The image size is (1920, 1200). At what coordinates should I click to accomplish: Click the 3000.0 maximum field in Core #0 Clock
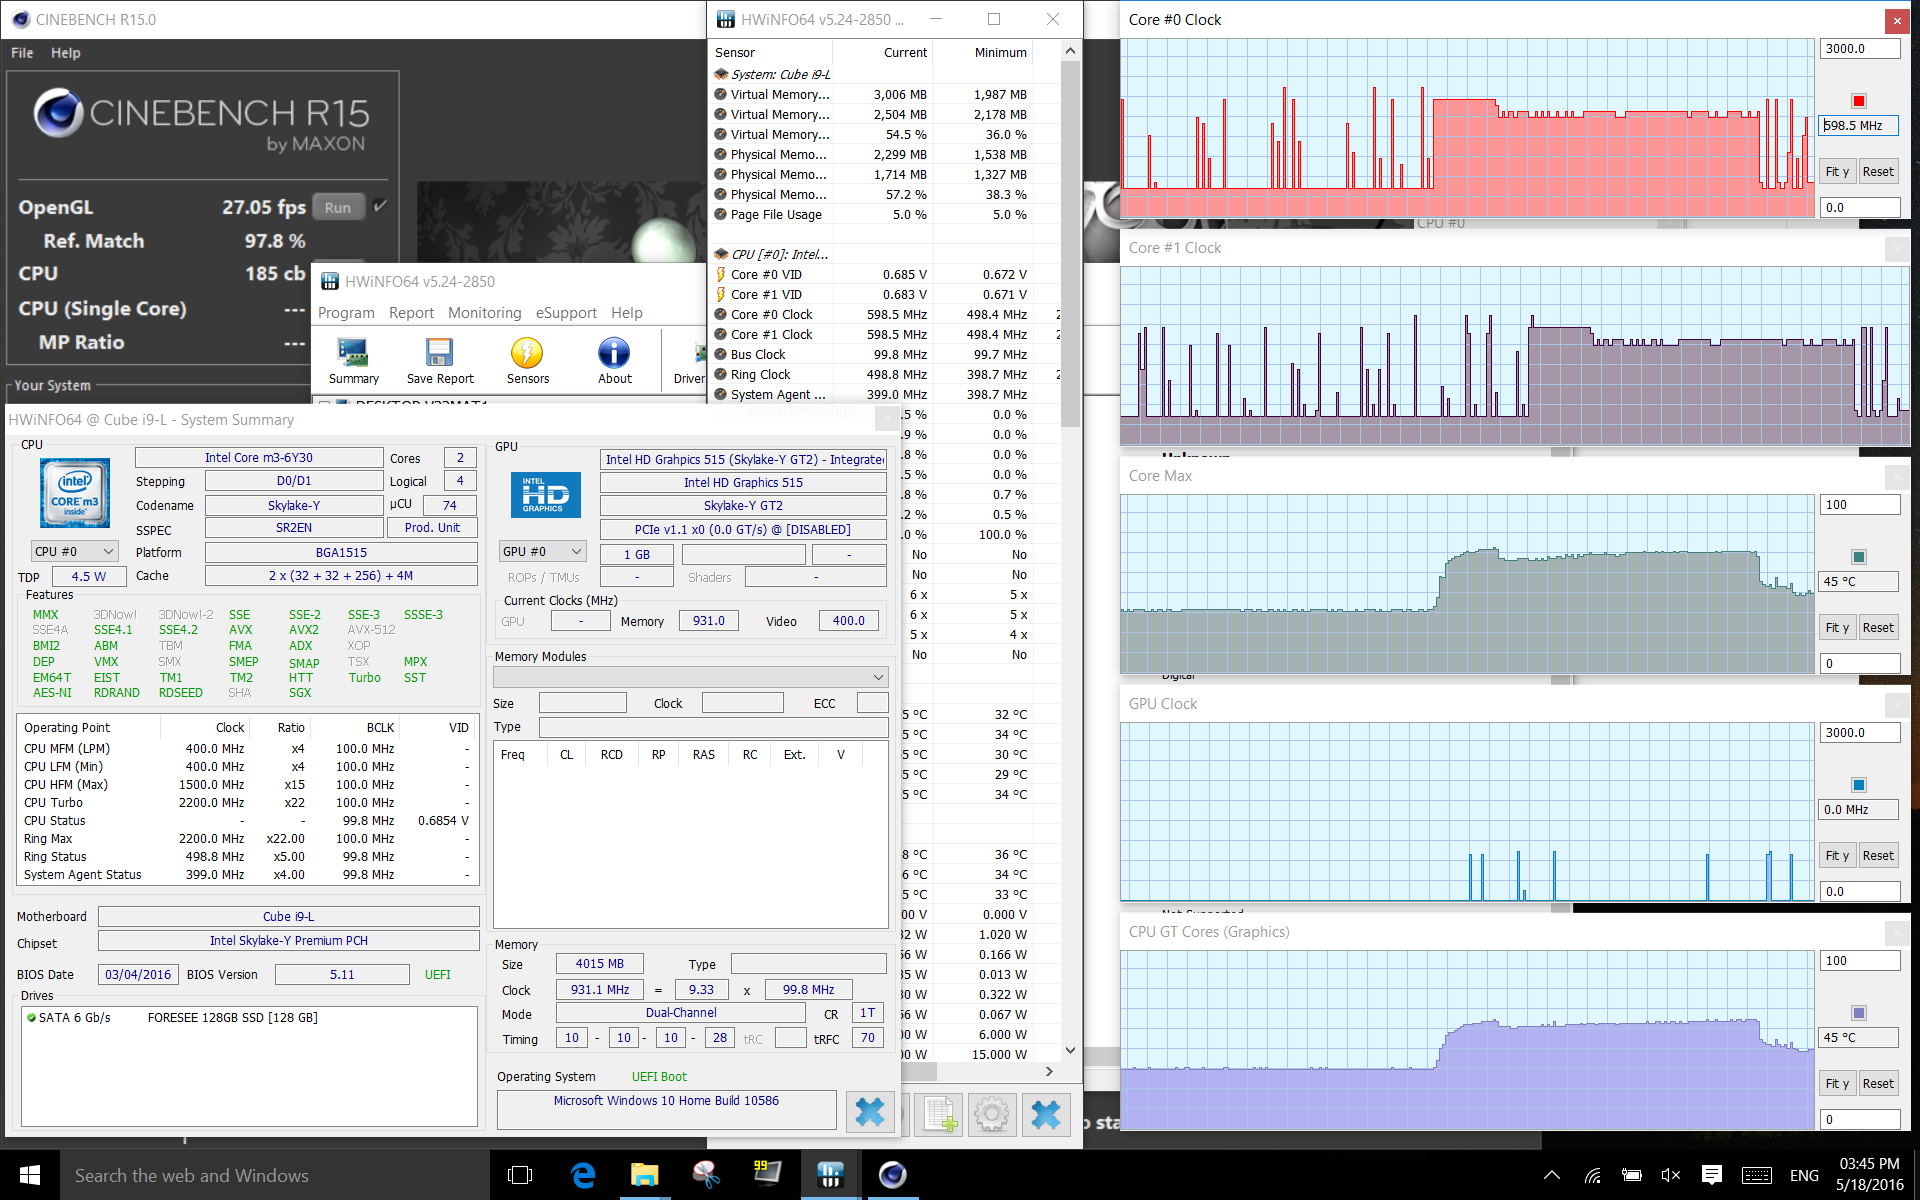pyautogui.click(x=1859, y=49)
